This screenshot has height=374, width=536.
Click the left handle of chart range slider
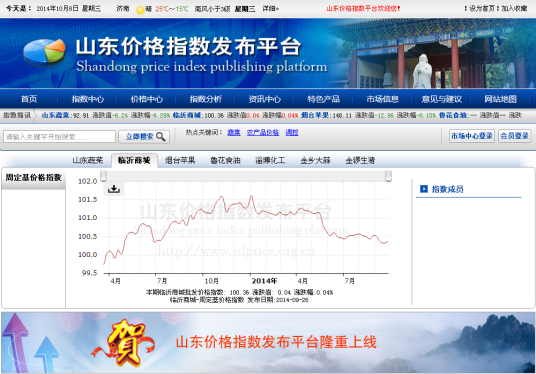click(104, 176)
